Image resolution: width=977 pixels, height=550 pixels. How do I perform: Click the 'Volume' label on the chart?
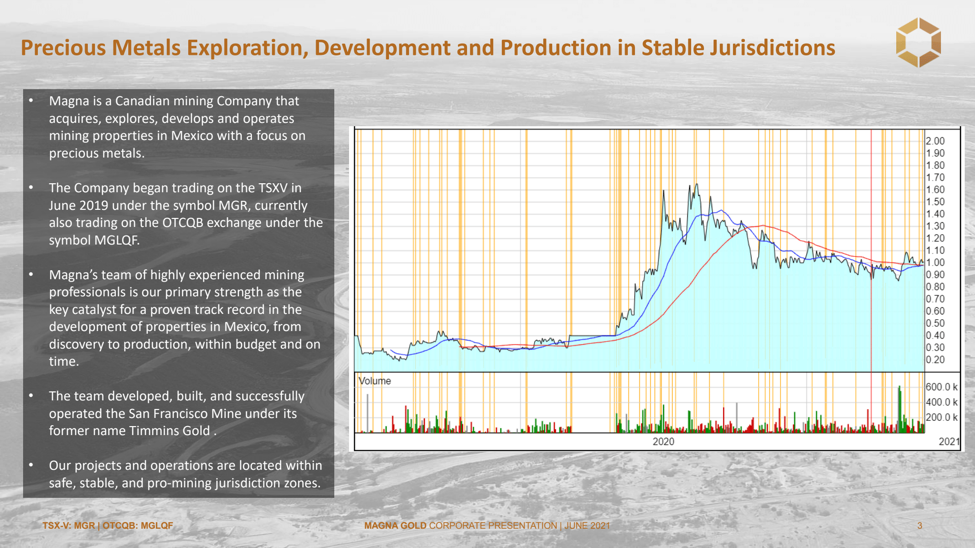[x=374, y=381]
